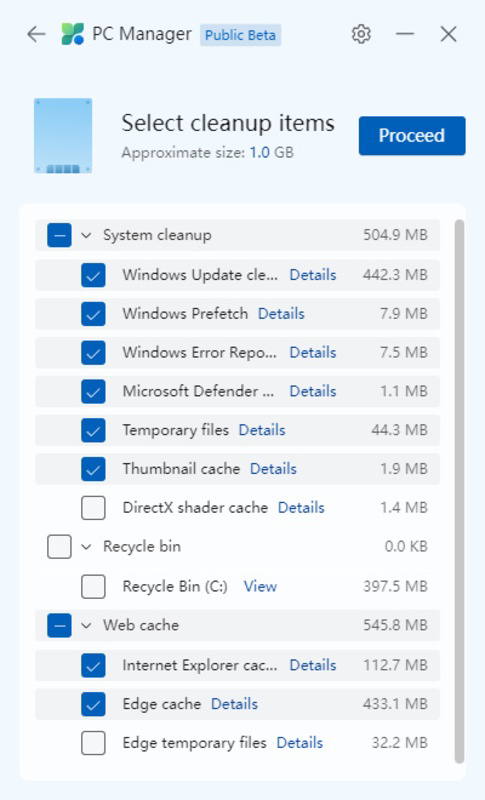This screenshot has width=485, height=800.
Task: Open Details for Windows Update cleanup
Action: 313,275
